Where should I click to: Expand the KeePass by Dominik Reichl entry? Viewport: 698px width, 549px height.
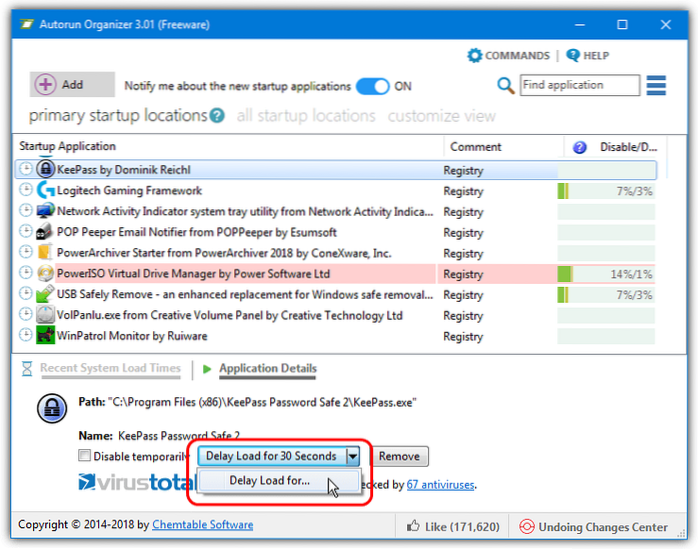pos(26,169)
